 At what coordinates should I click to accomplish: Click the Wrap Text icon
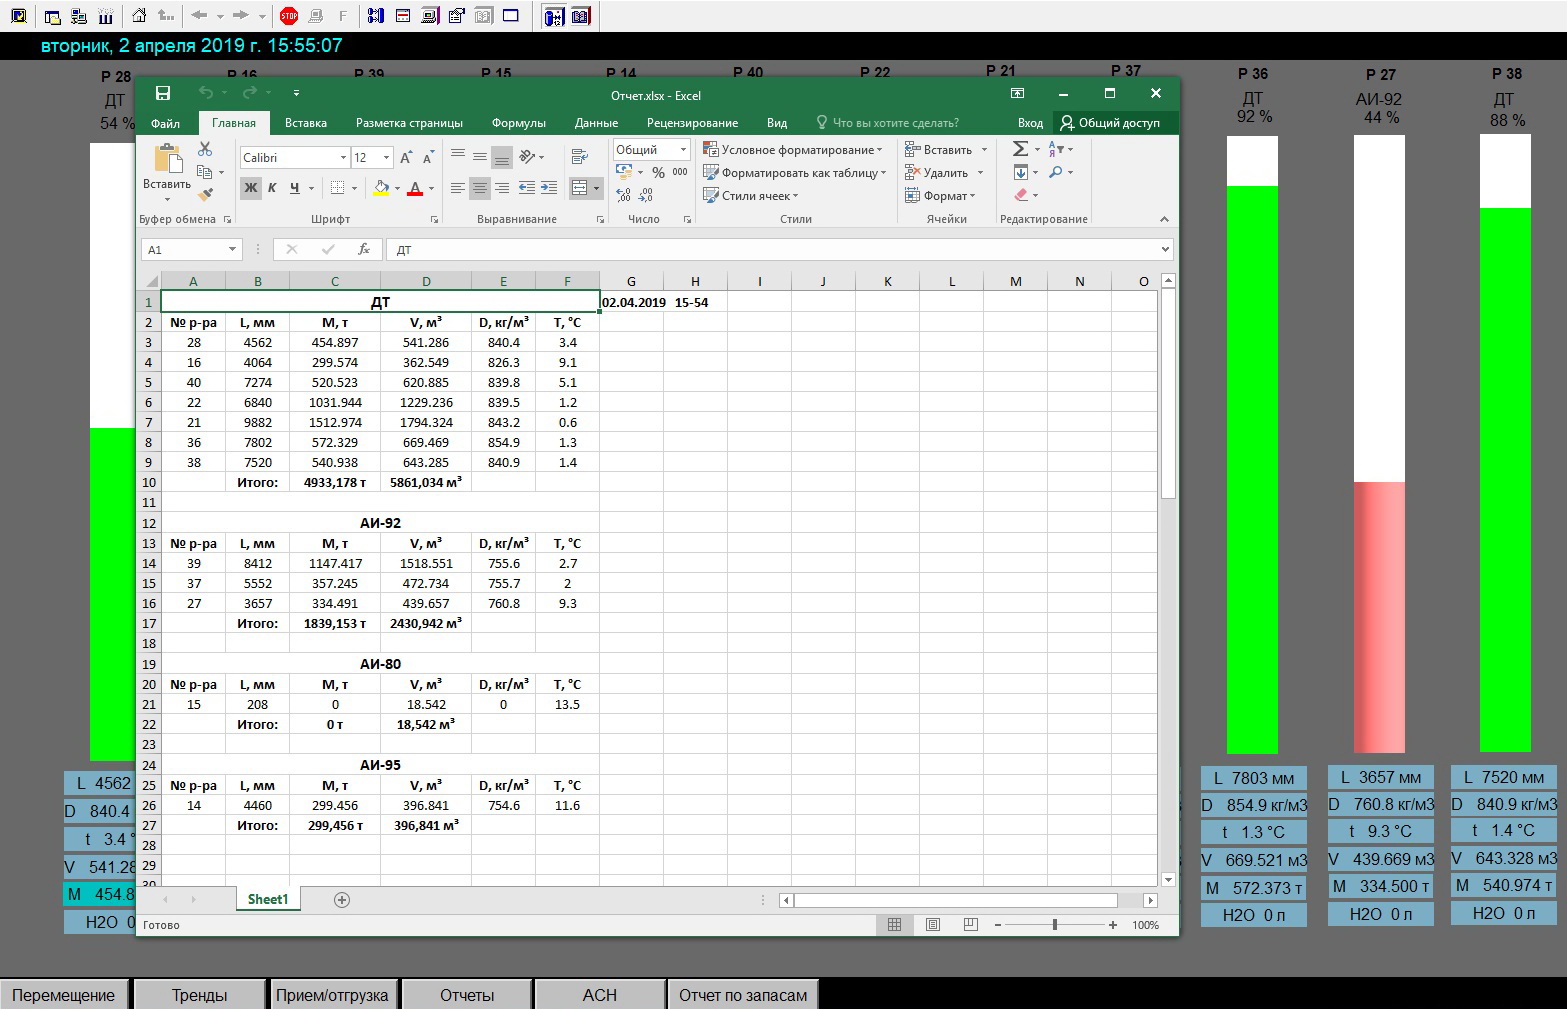579,157
